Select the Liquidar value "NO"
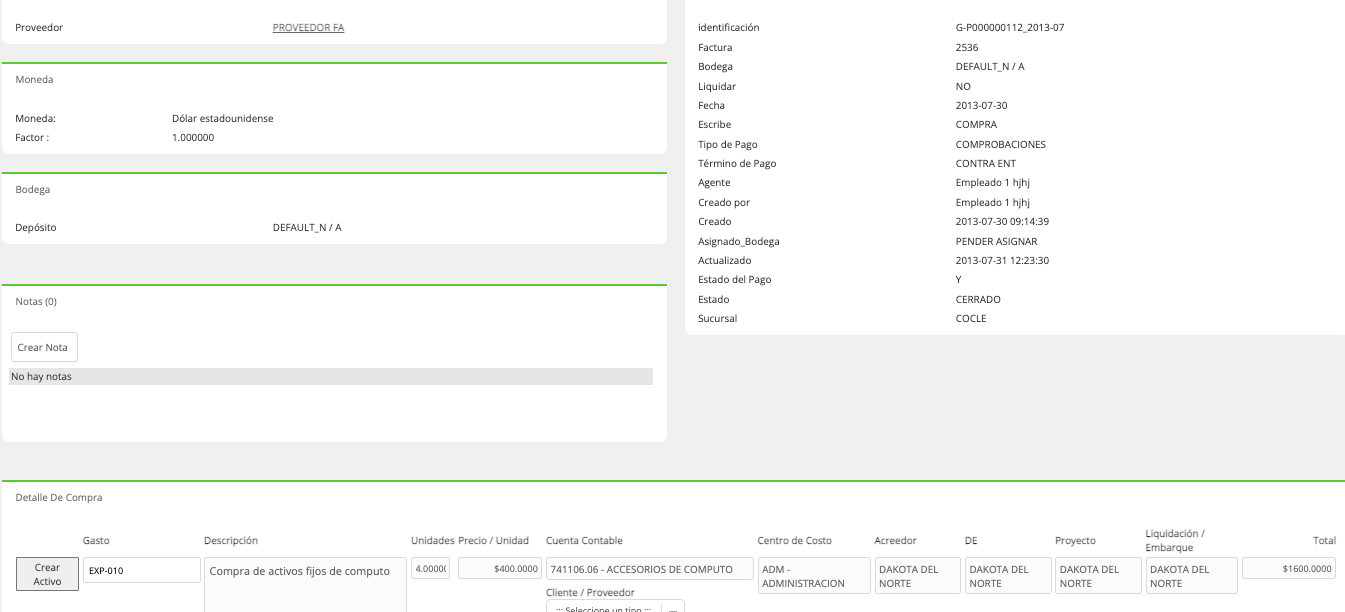This screenshot has width=1345, height=612. coord(963,86)
